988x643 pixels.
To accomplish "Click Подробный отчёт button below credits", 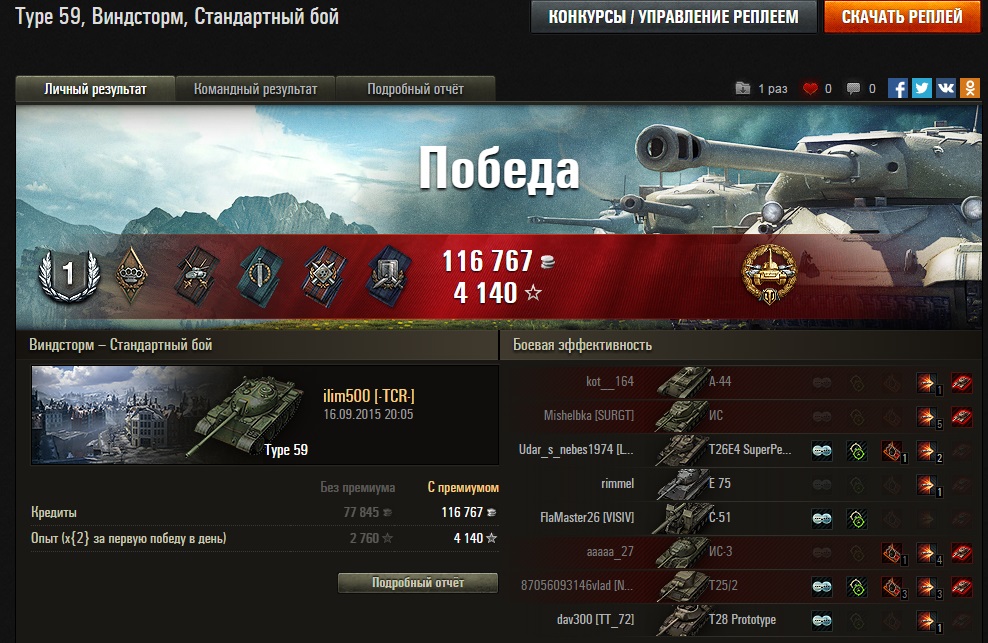I will coord(418,582).
